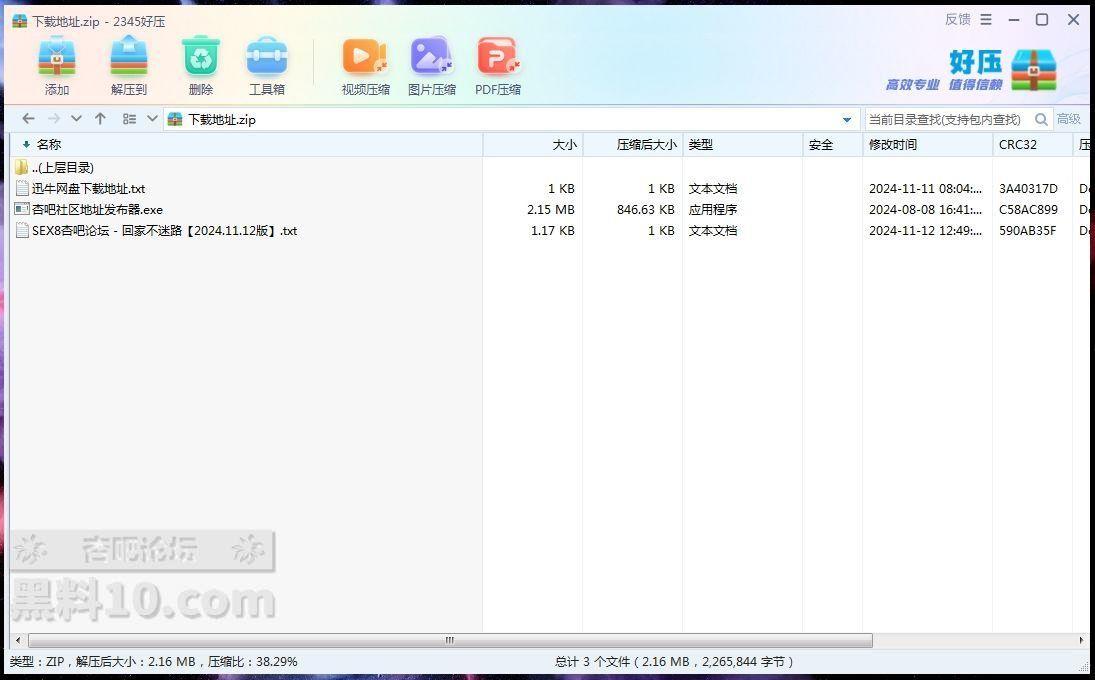Click the title bar app icon
1095x680 pixels.
pyautogui.click(x=20, y=21)
